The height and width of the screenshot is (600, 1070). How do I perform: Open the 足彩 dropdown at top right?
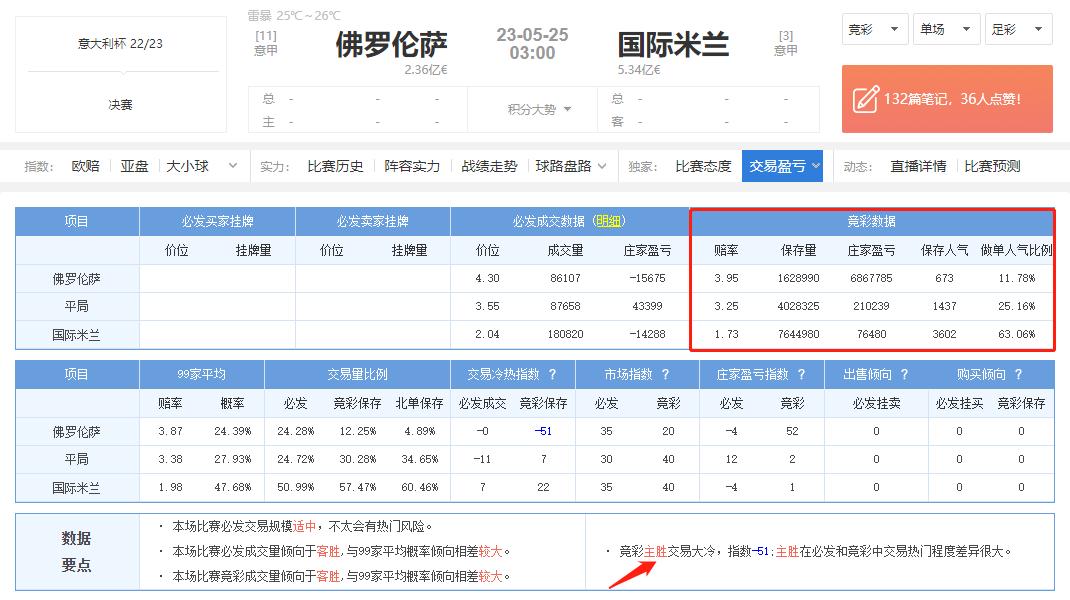[x=1018, y=29]
